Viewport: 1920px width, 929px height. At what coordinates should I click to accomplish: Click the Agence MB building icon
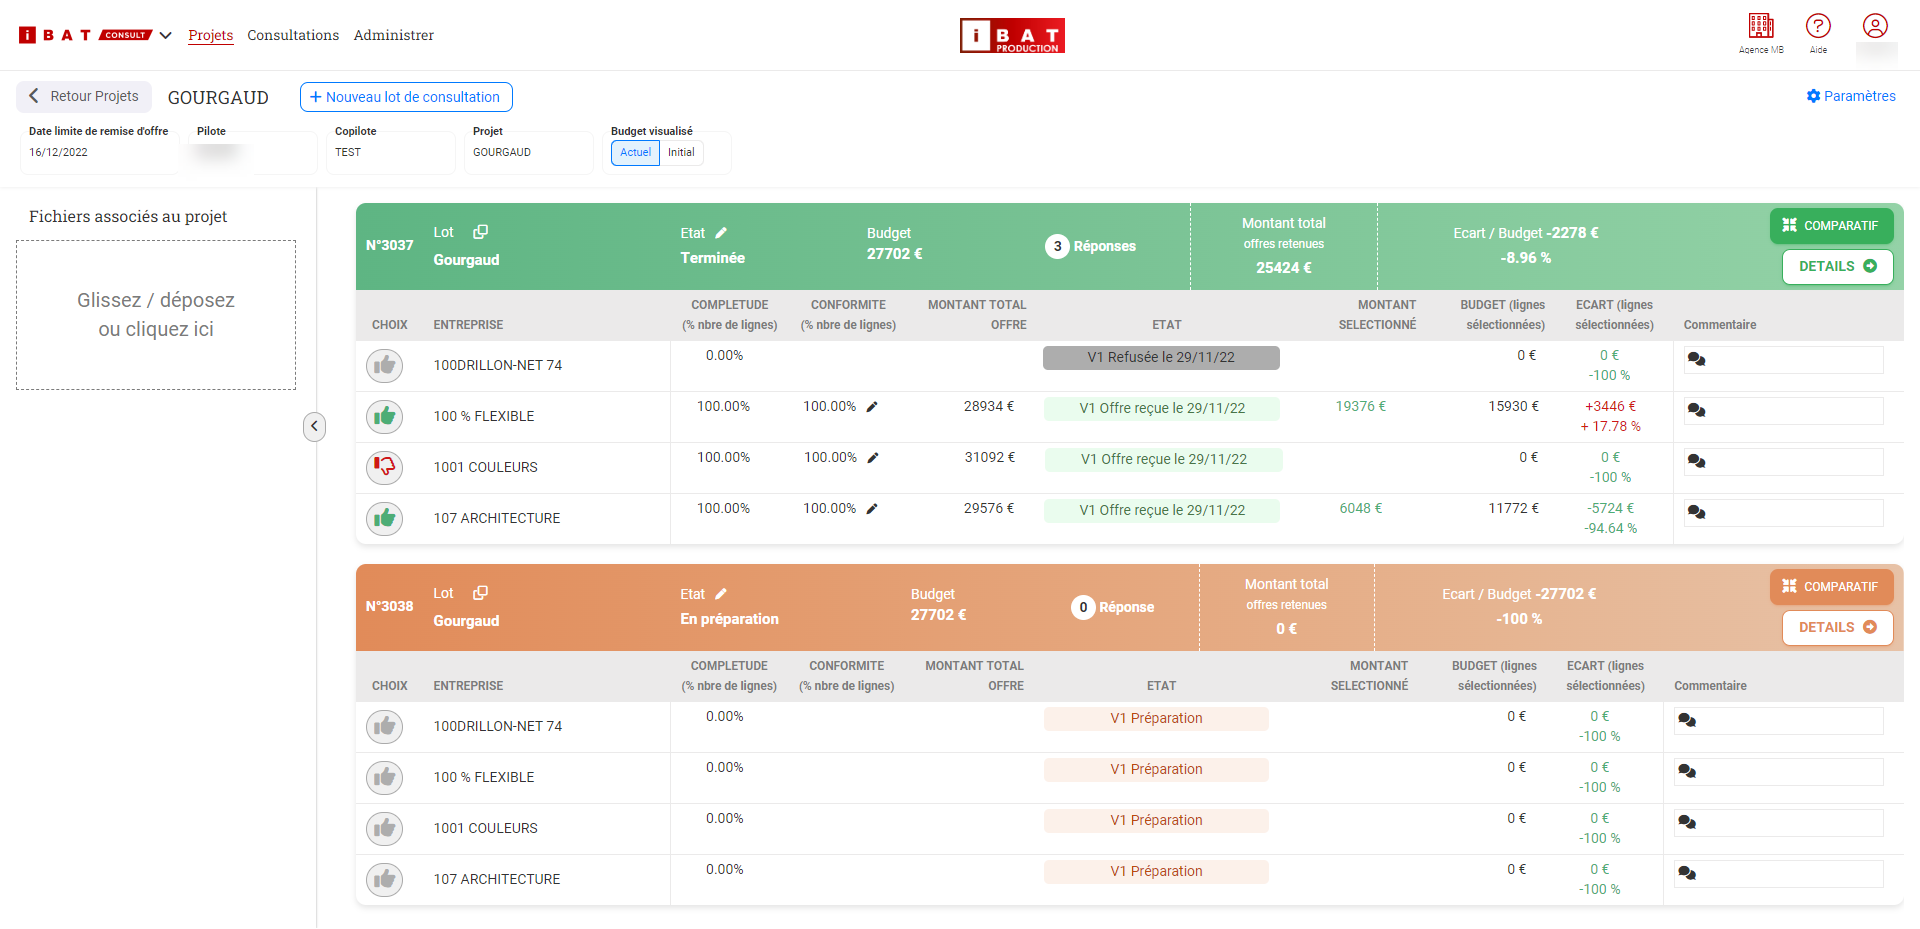[1760, 26]
